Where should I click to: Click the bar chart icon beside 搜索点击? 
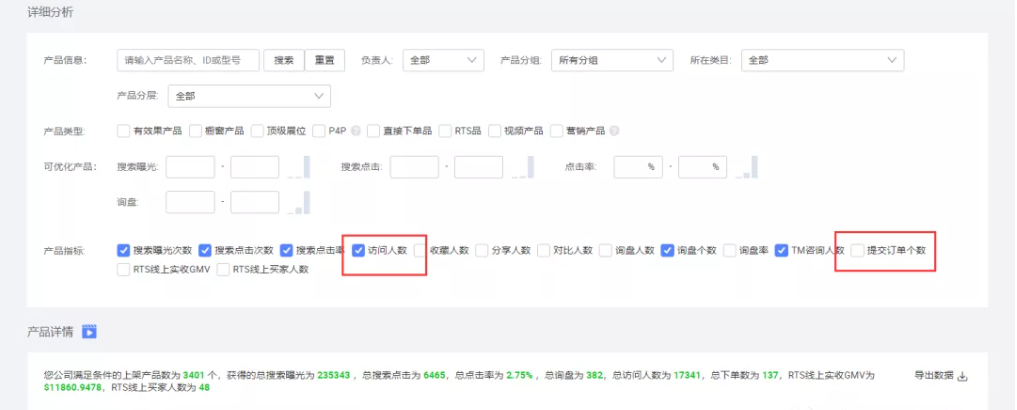[523, 167]
